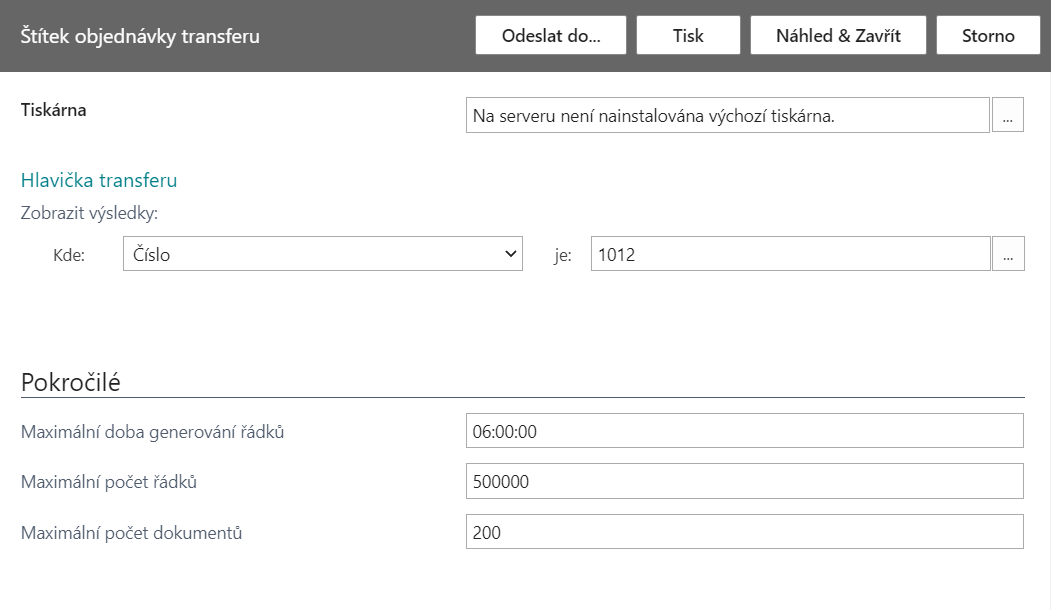Focus the maximum documents field showing 200
Image resolution: width=1051 pixels, height=610 pixels.
tap(745, 532)
